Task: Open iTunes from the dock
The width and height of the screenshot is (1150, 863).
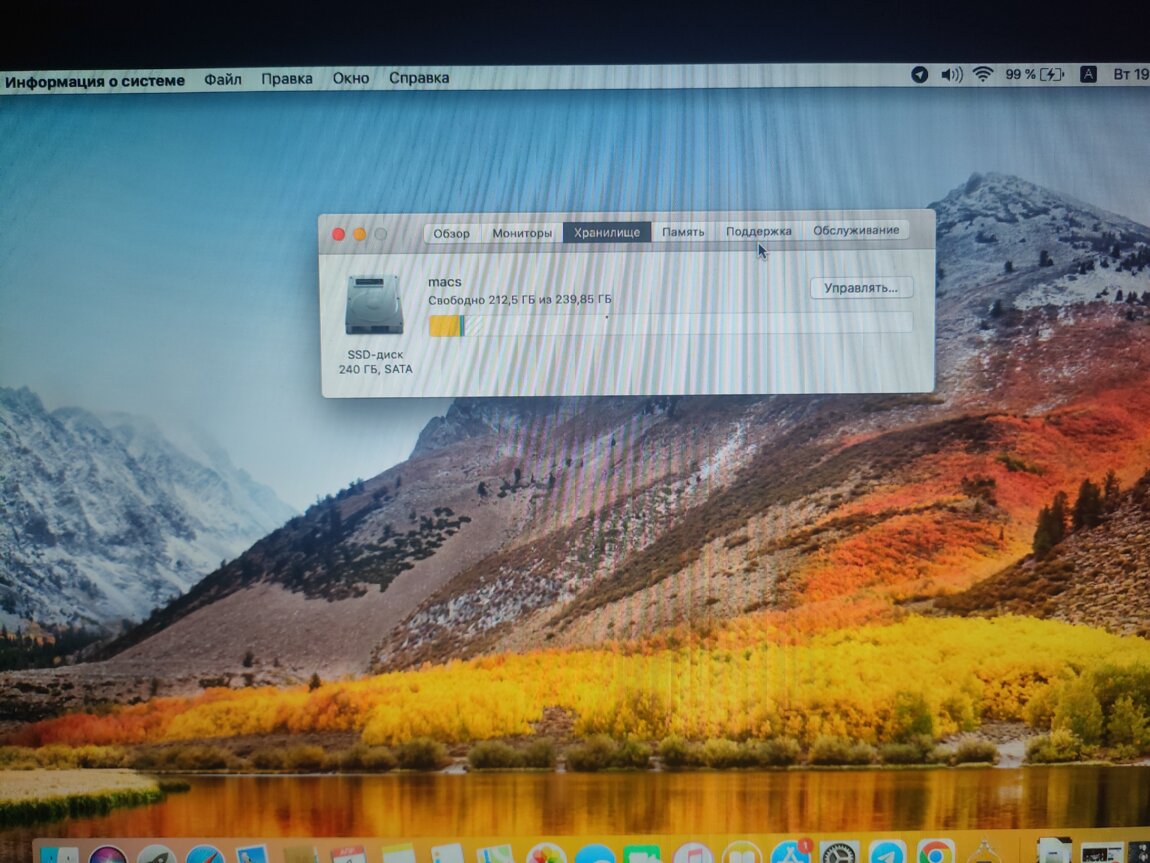Action: (x=692, y=854)
